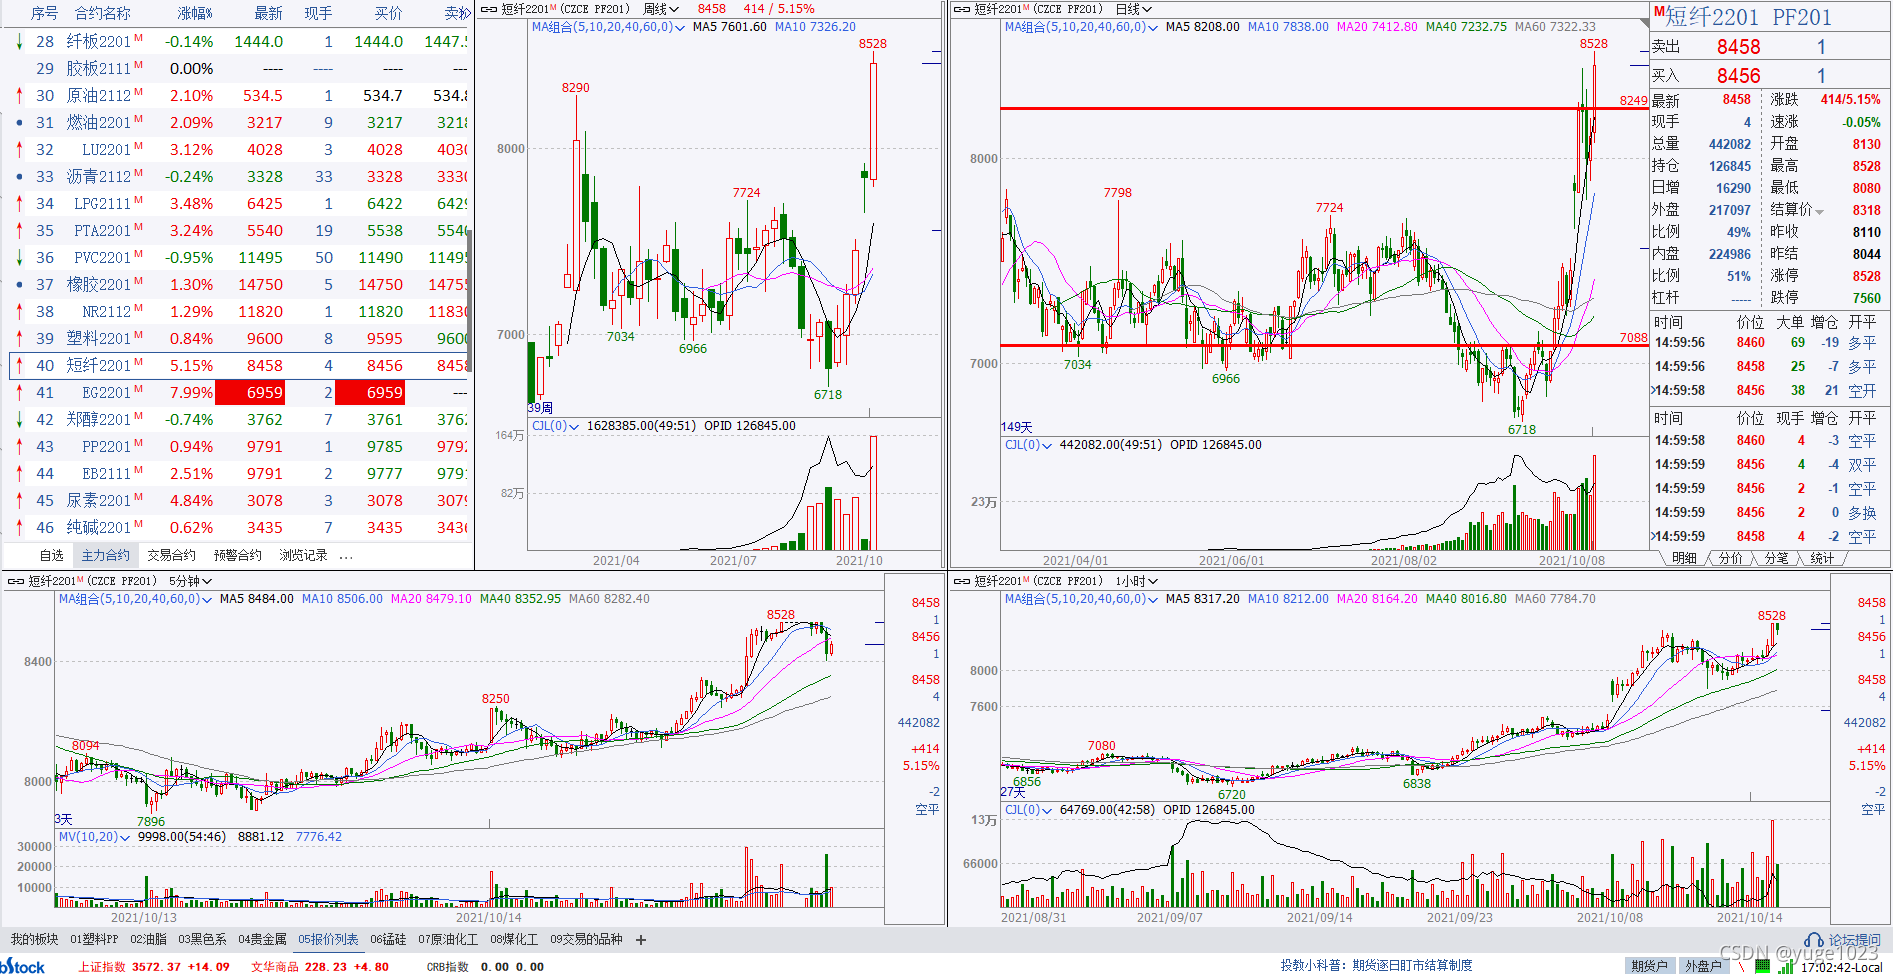The height and width of the screenshot is (974, 1893).
Task: Switch to 预警合约 tab
Action: (238, 556)
